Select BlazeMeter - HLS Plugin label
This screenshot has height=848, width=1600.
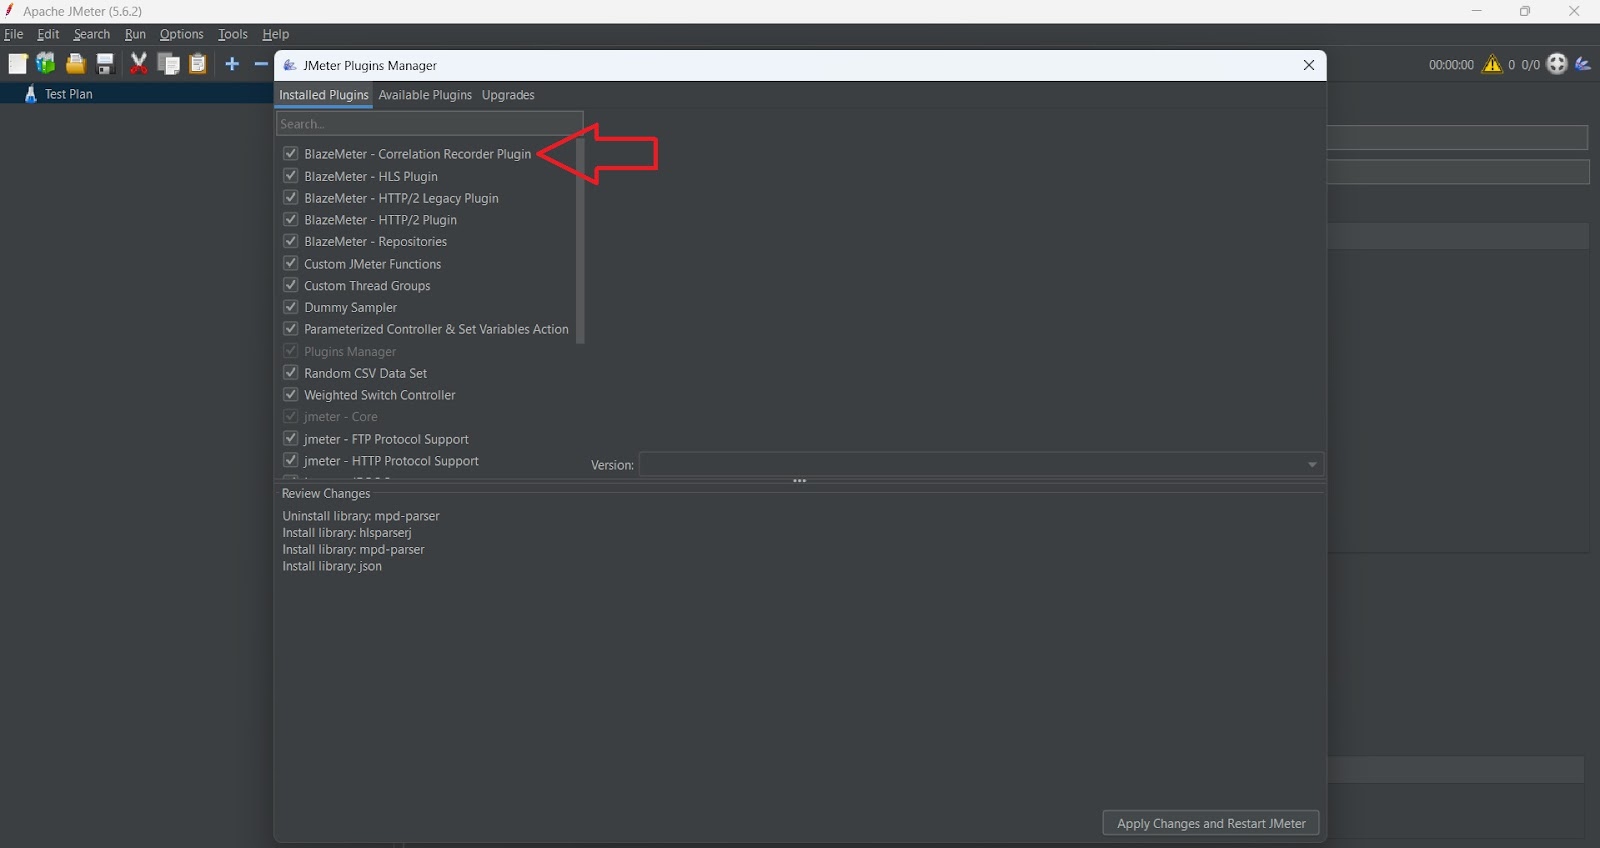pos(371,176)
